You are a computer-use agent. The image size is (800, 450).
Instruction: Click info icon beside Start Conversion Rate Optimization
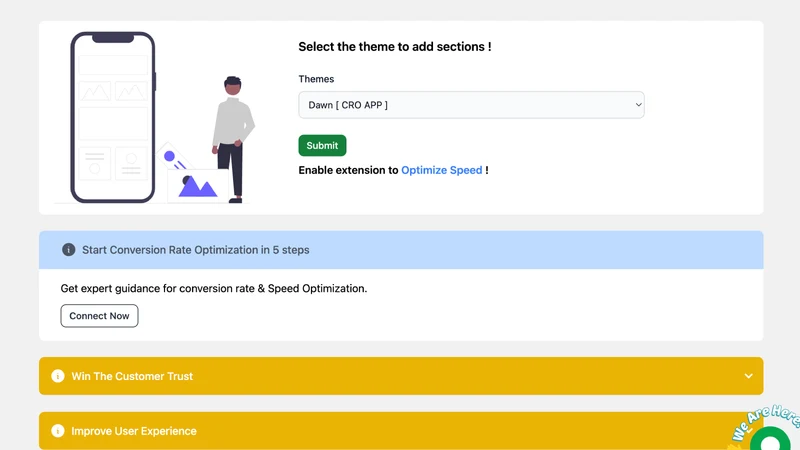click(x=68, y=250)
